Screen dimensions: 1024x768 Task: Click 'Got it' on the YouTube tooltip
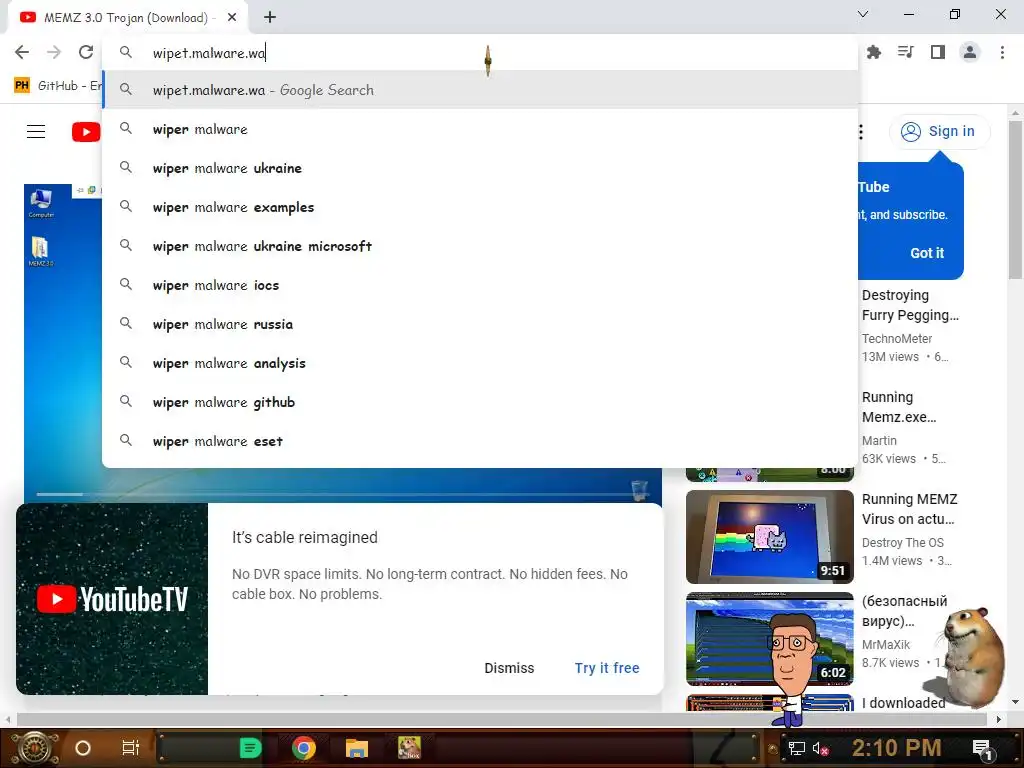coord(927,253)
